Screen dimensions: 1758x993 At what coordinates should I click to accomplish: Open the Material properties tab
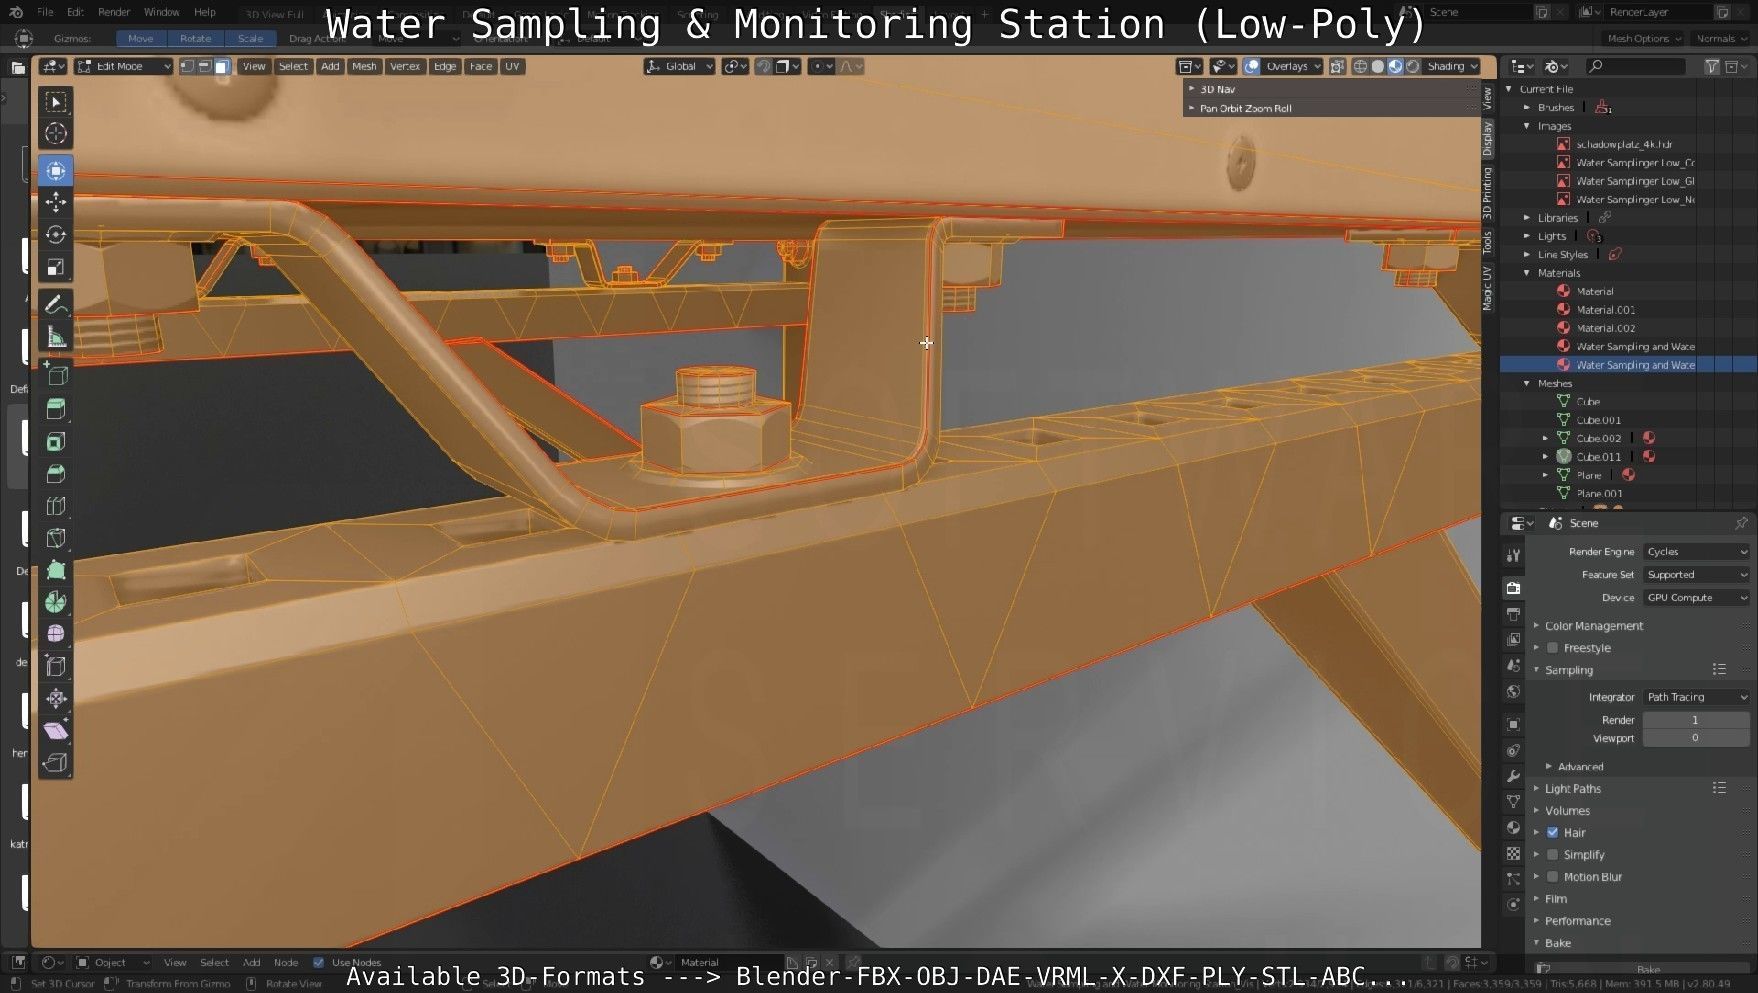(x=1513, y=828)
